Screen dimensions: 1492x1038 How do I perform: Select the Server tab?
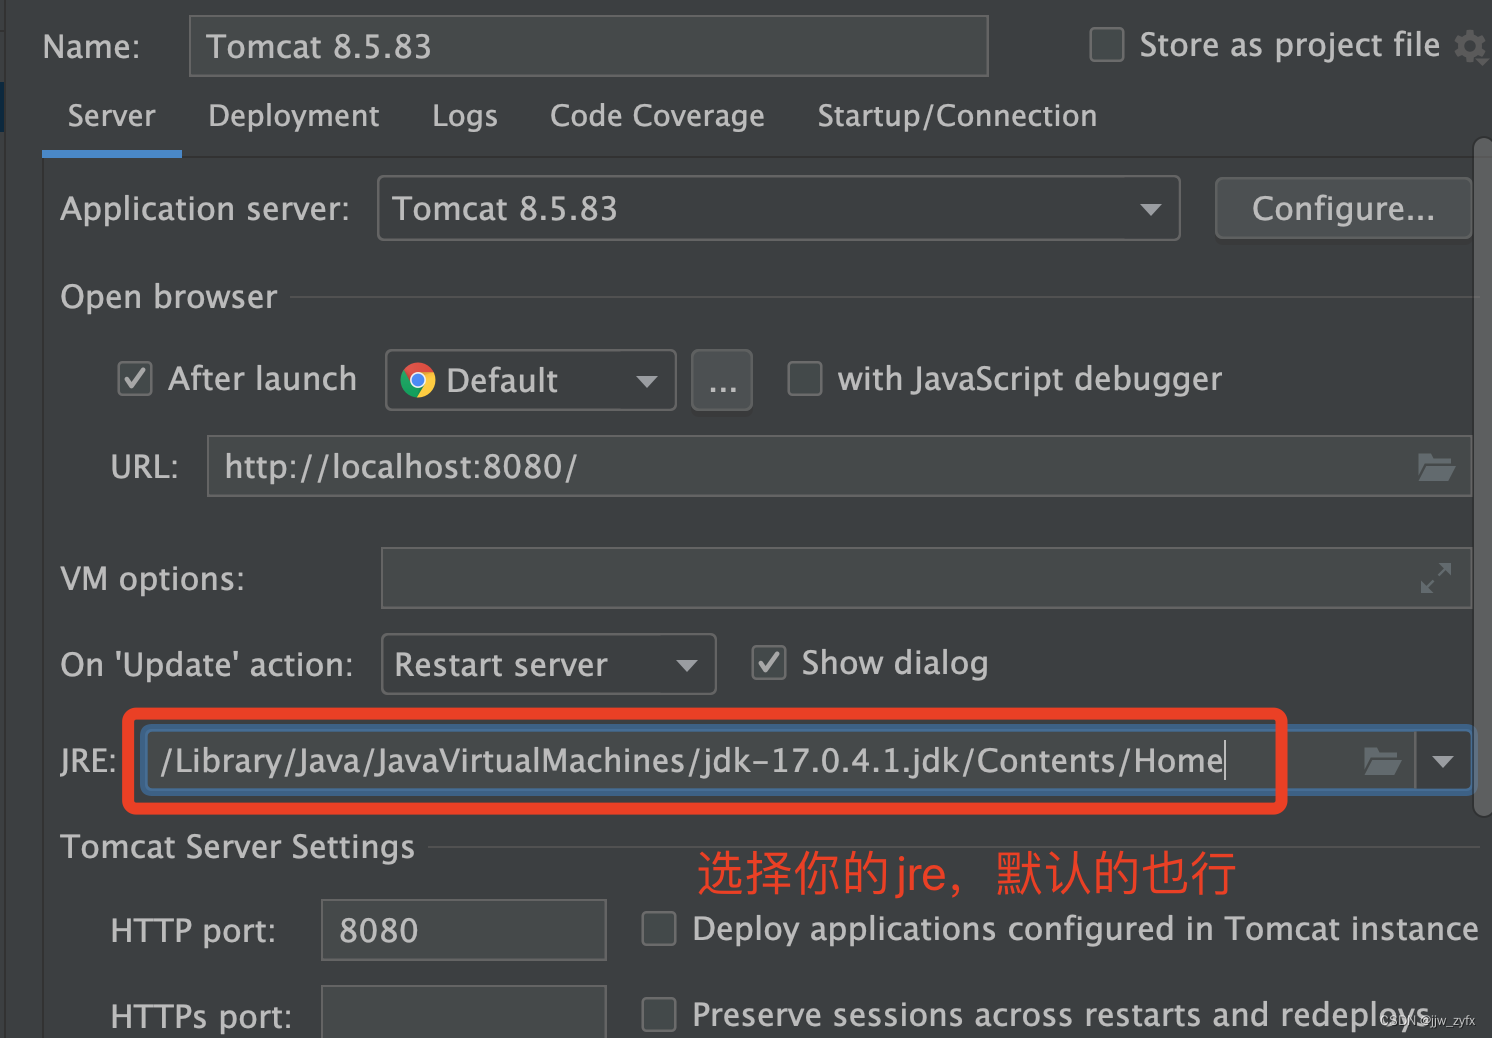click(112, 116)
